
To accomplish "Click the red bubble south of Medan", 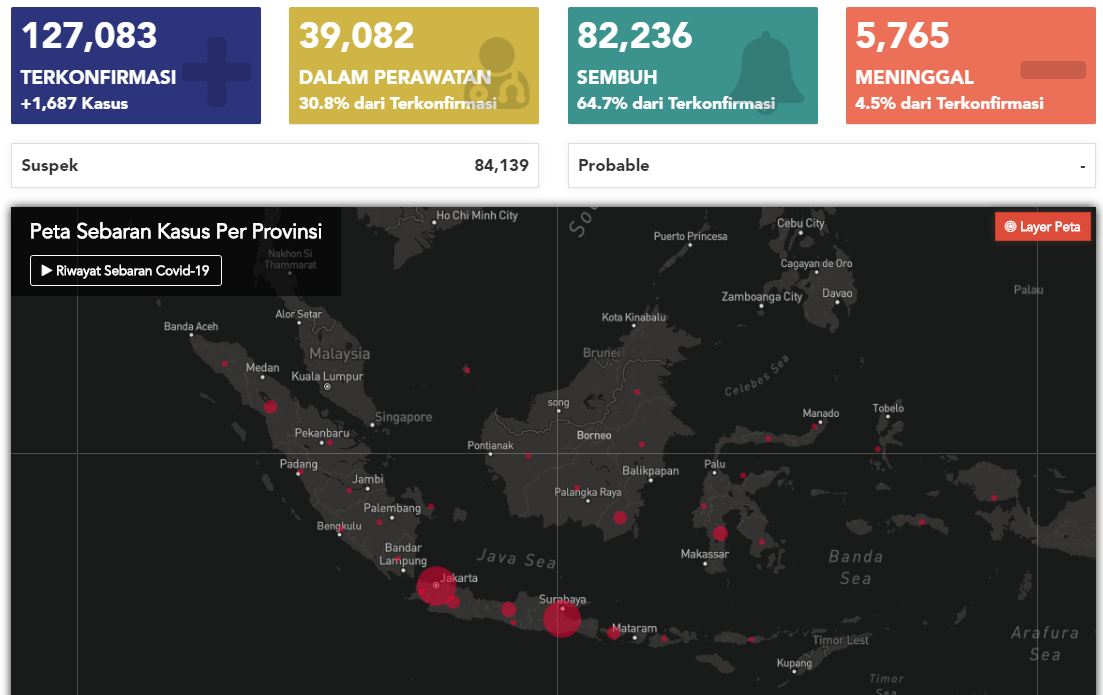I will tap(270, 407).
